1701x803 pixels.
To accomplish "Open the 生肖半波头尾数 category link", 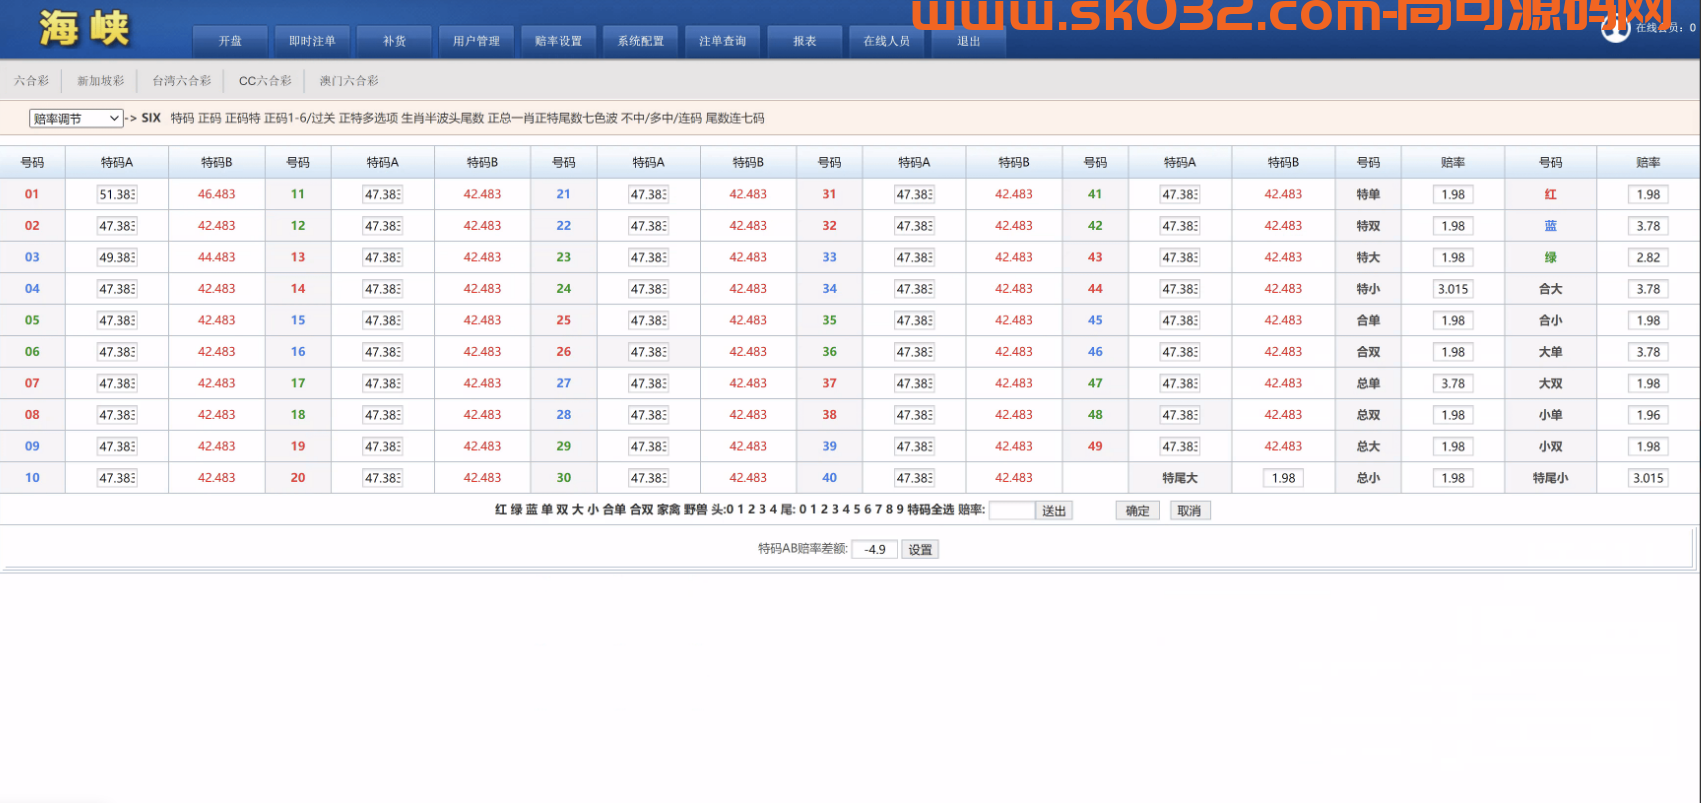I will click(x=442, y=118).
